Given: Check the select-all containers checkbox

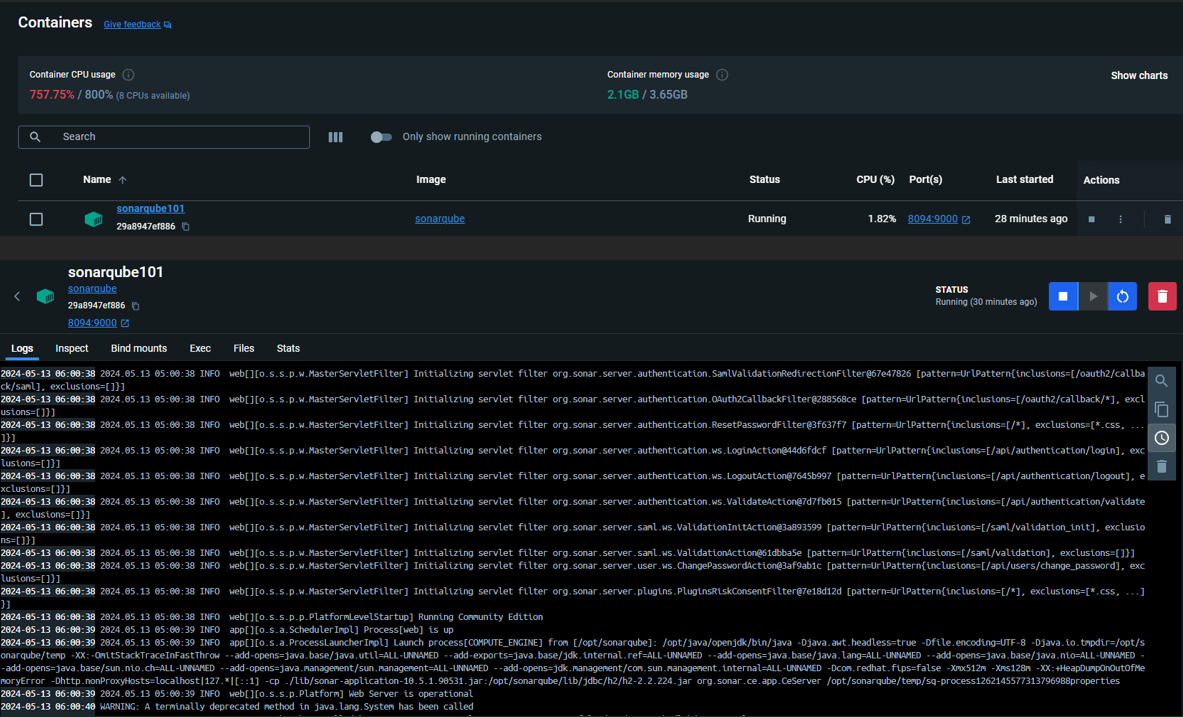Looking at the screenshot, I should 36,180.
